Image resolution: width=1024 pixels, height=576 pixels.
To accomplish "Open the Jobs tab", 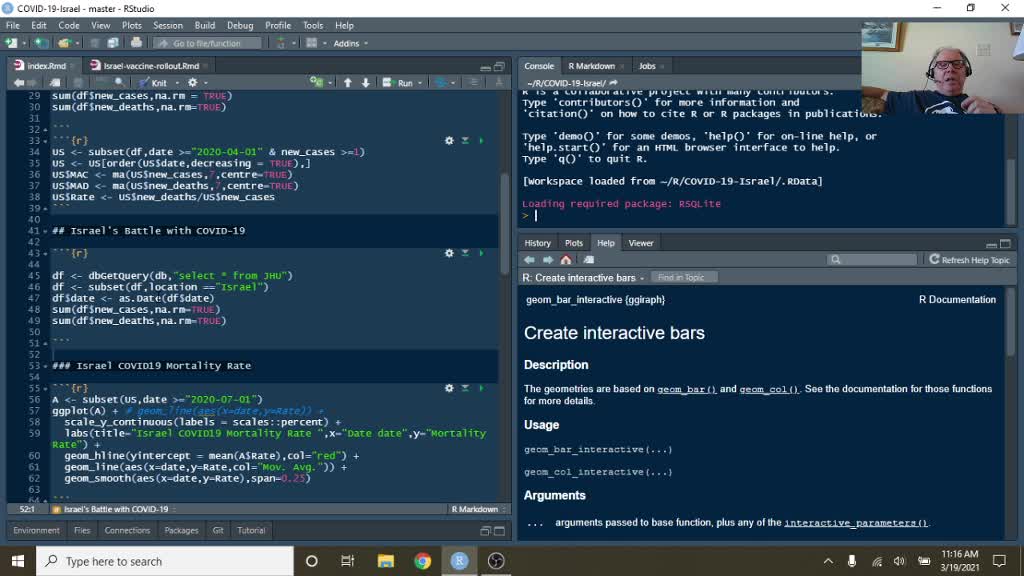I will point(647,66).
